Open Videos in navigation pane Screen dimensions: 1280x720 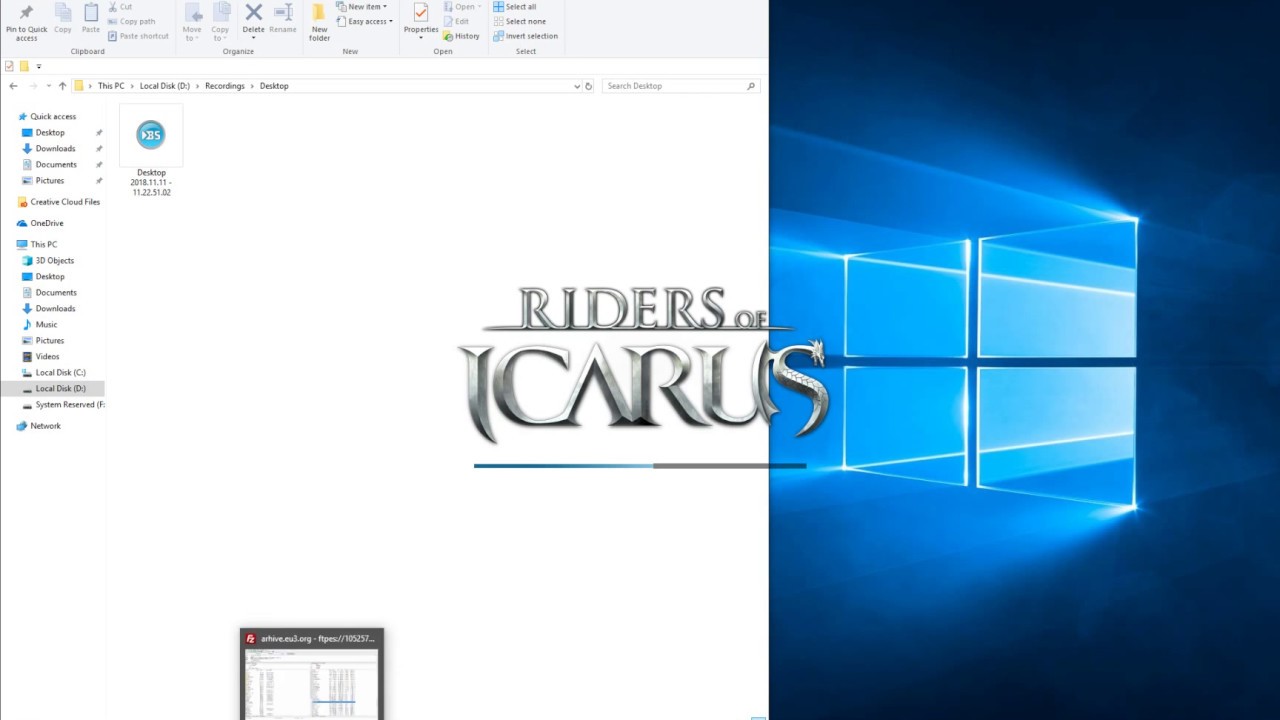click(47, 356)
